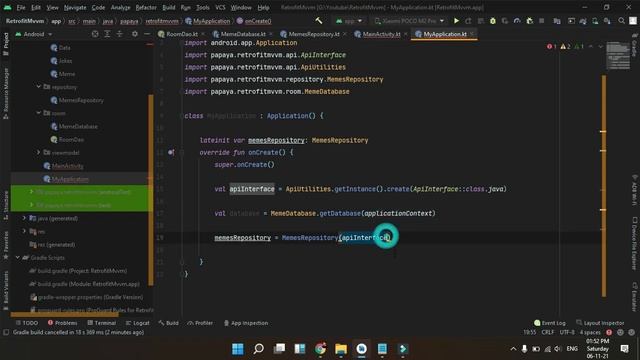This screenshot has width=640, height=360.
Task: Open the App Inspection tool window
Action: point(246,323)
